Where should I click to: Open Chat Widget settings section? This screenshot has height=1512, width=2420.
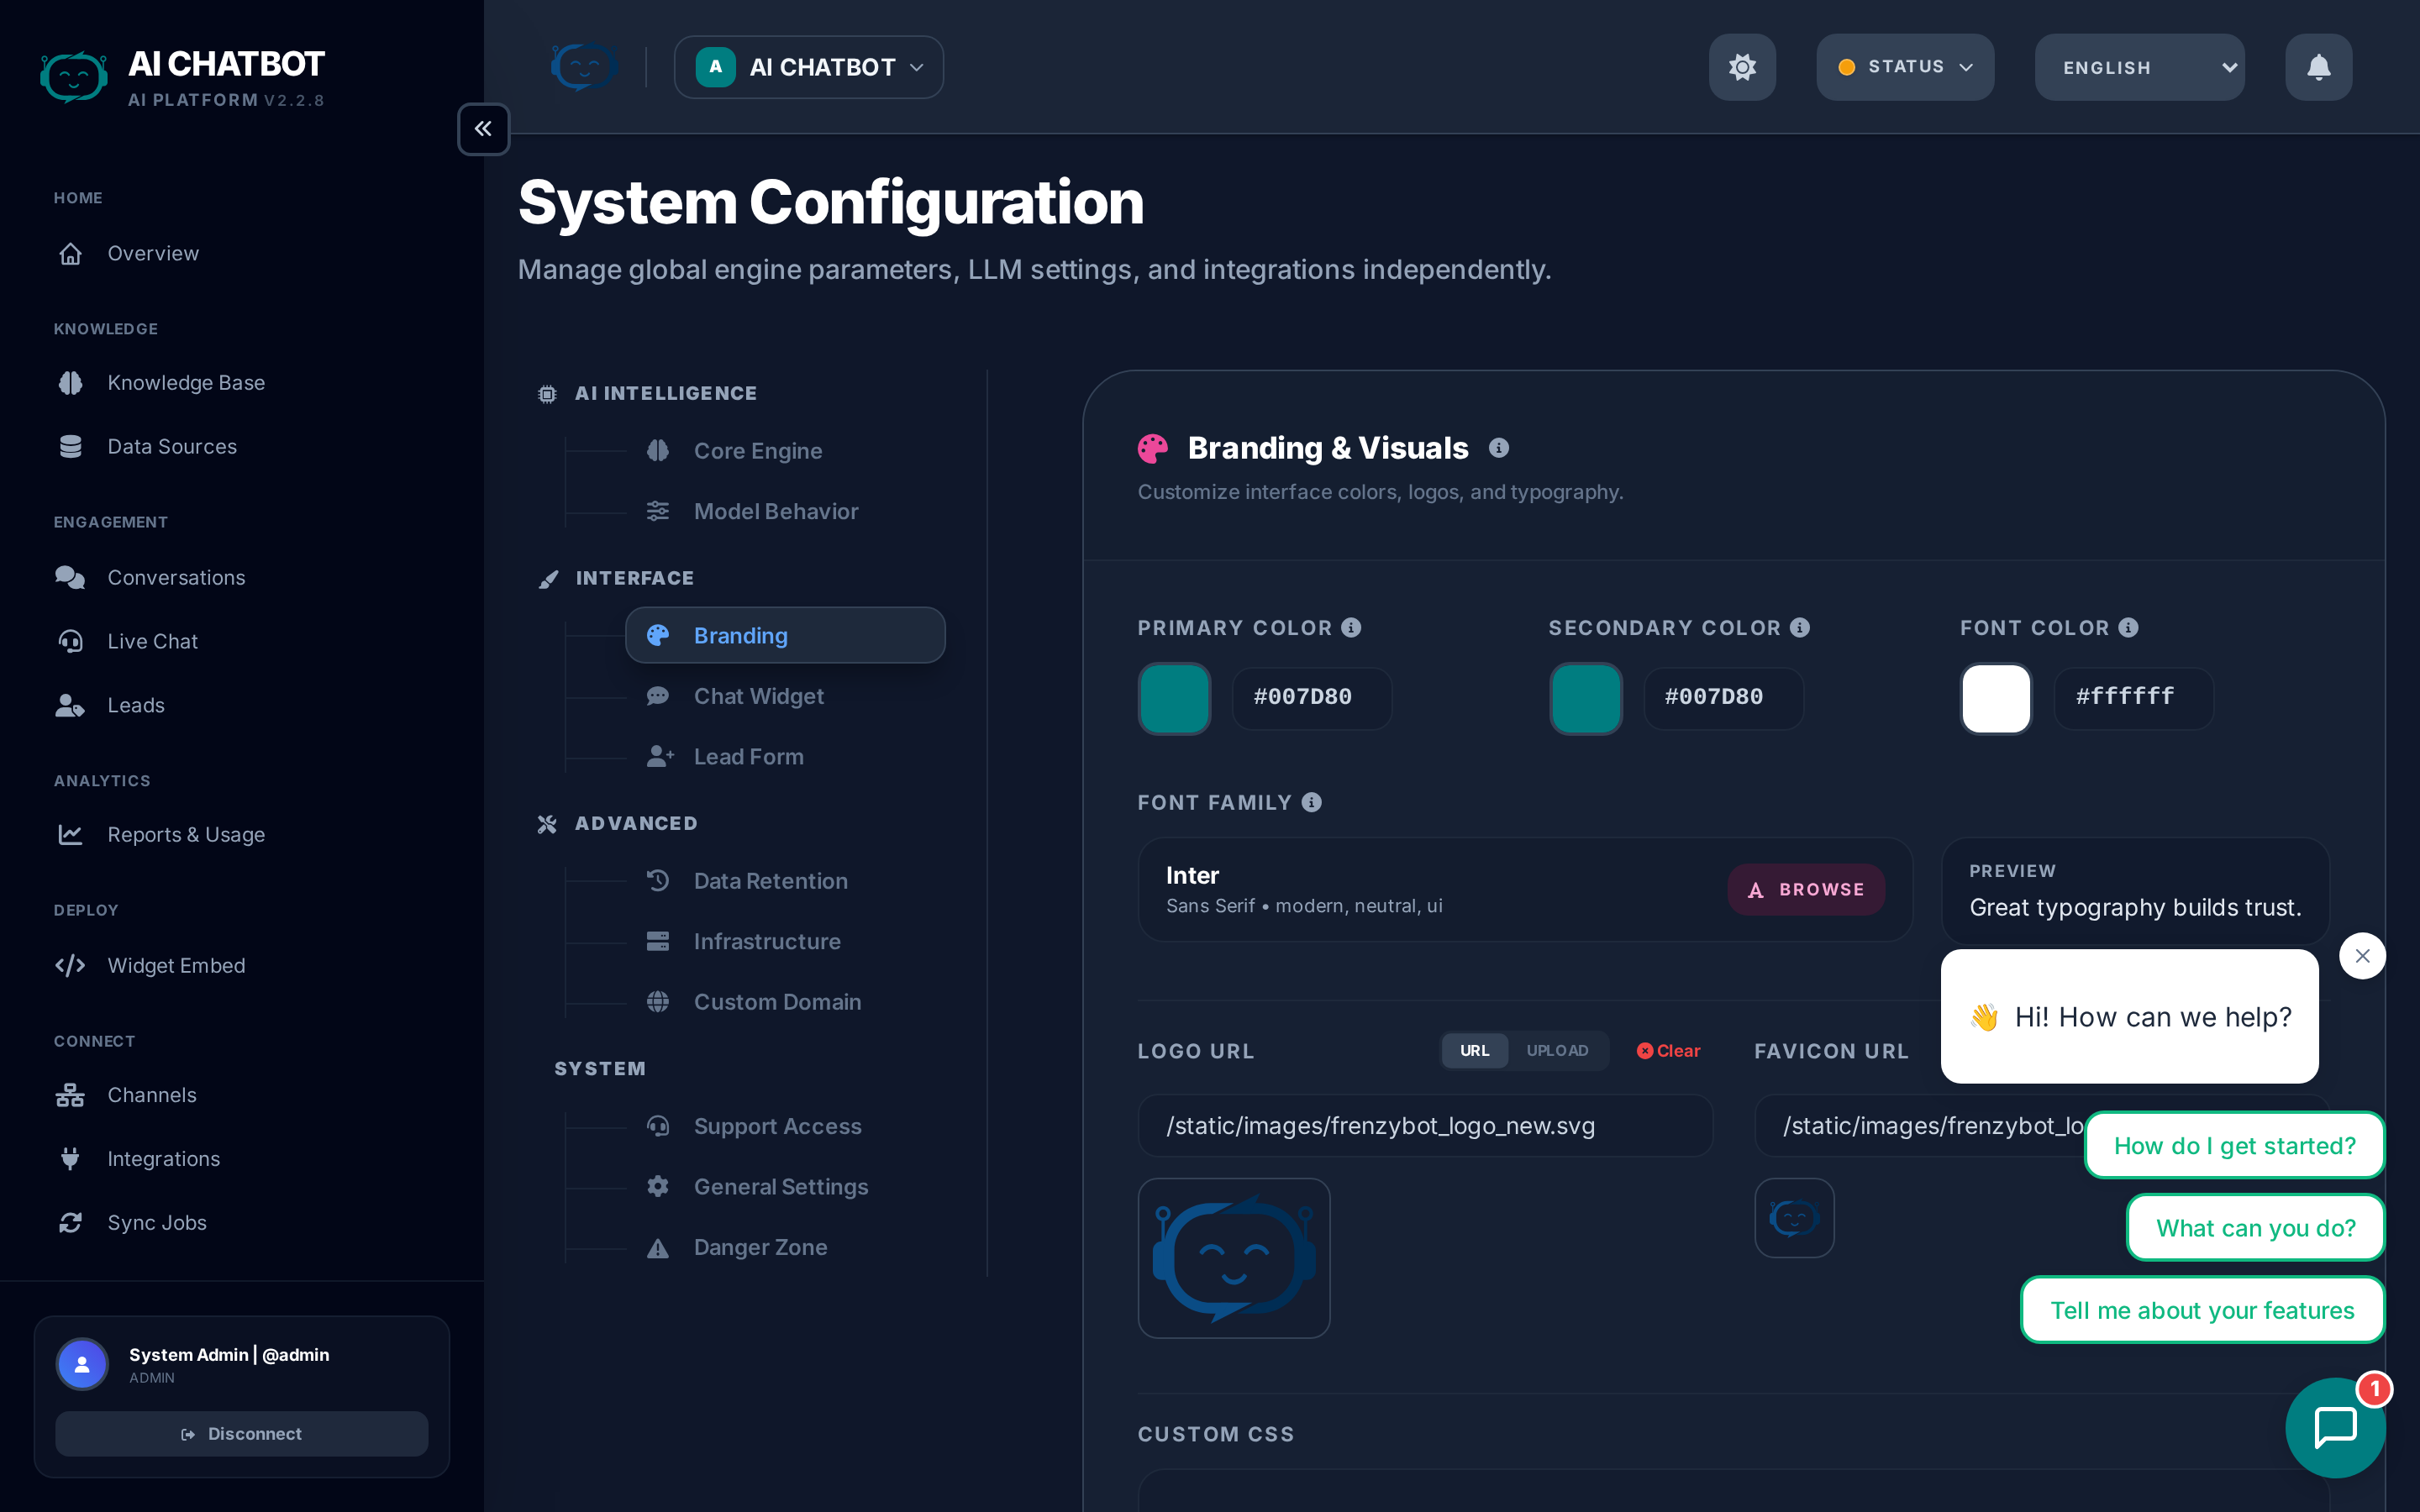click(x=758, y=696)
